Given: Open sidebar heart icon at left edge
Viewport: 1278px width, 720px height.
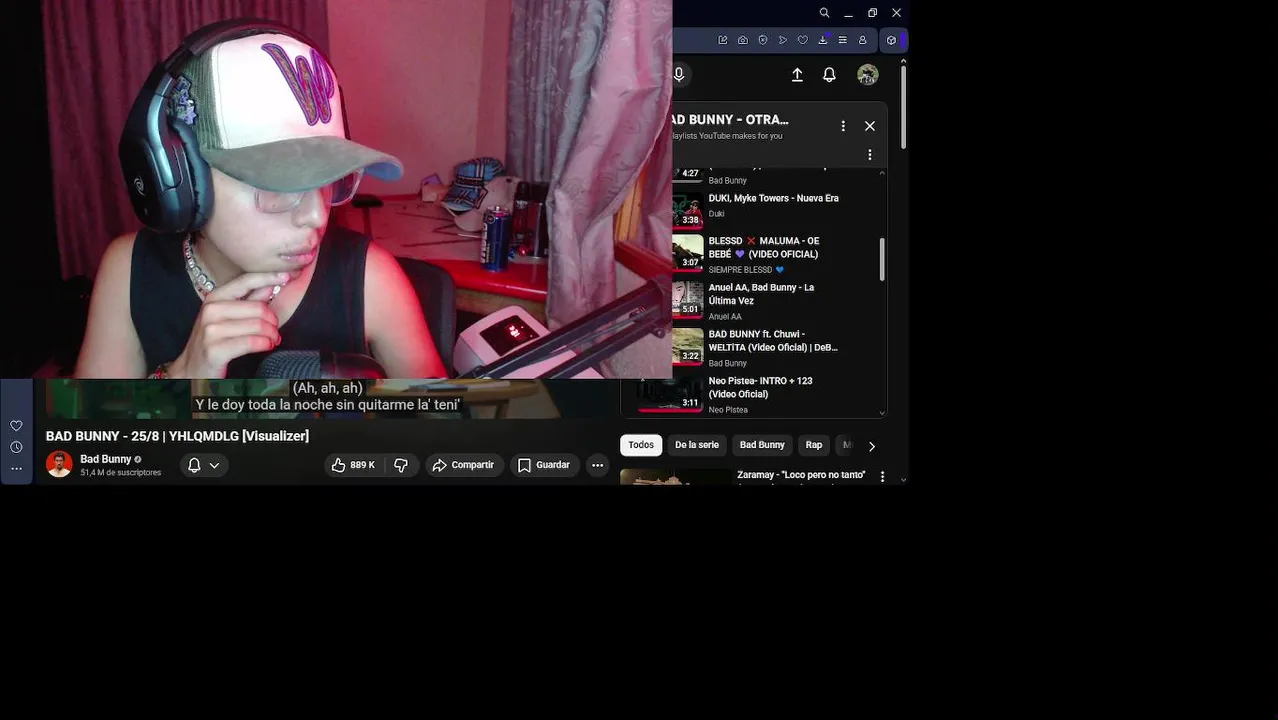Looking at the screenshot, I should 16,426.
